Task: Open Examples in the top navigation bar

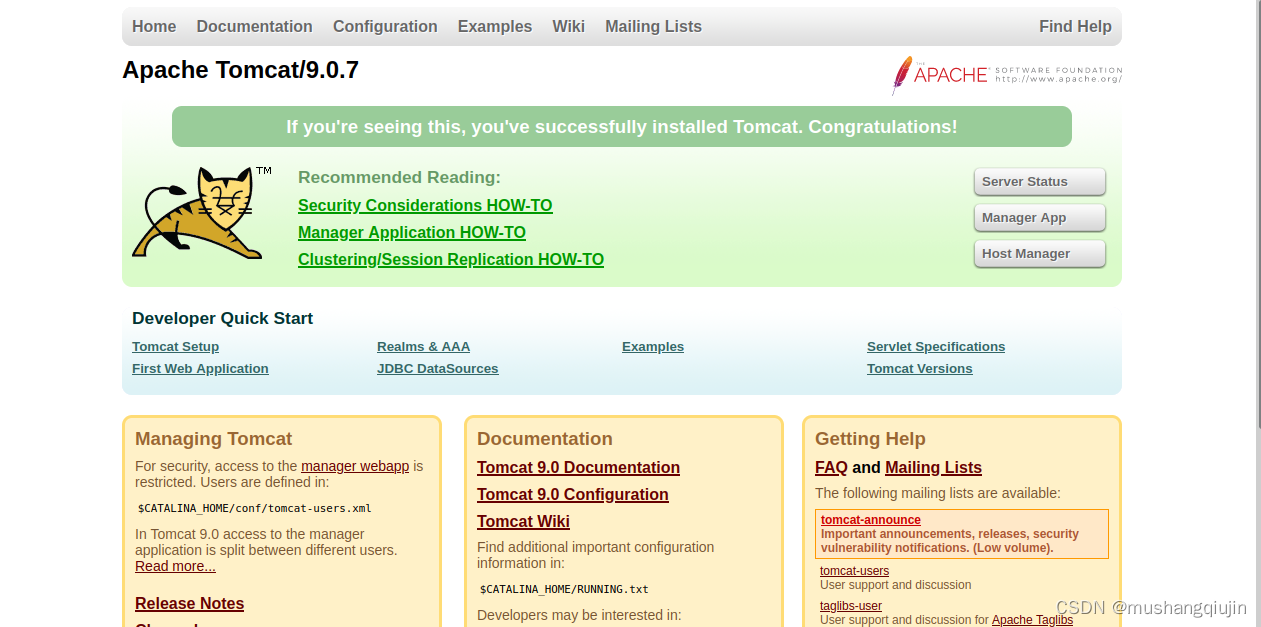Action: (495, 27)
